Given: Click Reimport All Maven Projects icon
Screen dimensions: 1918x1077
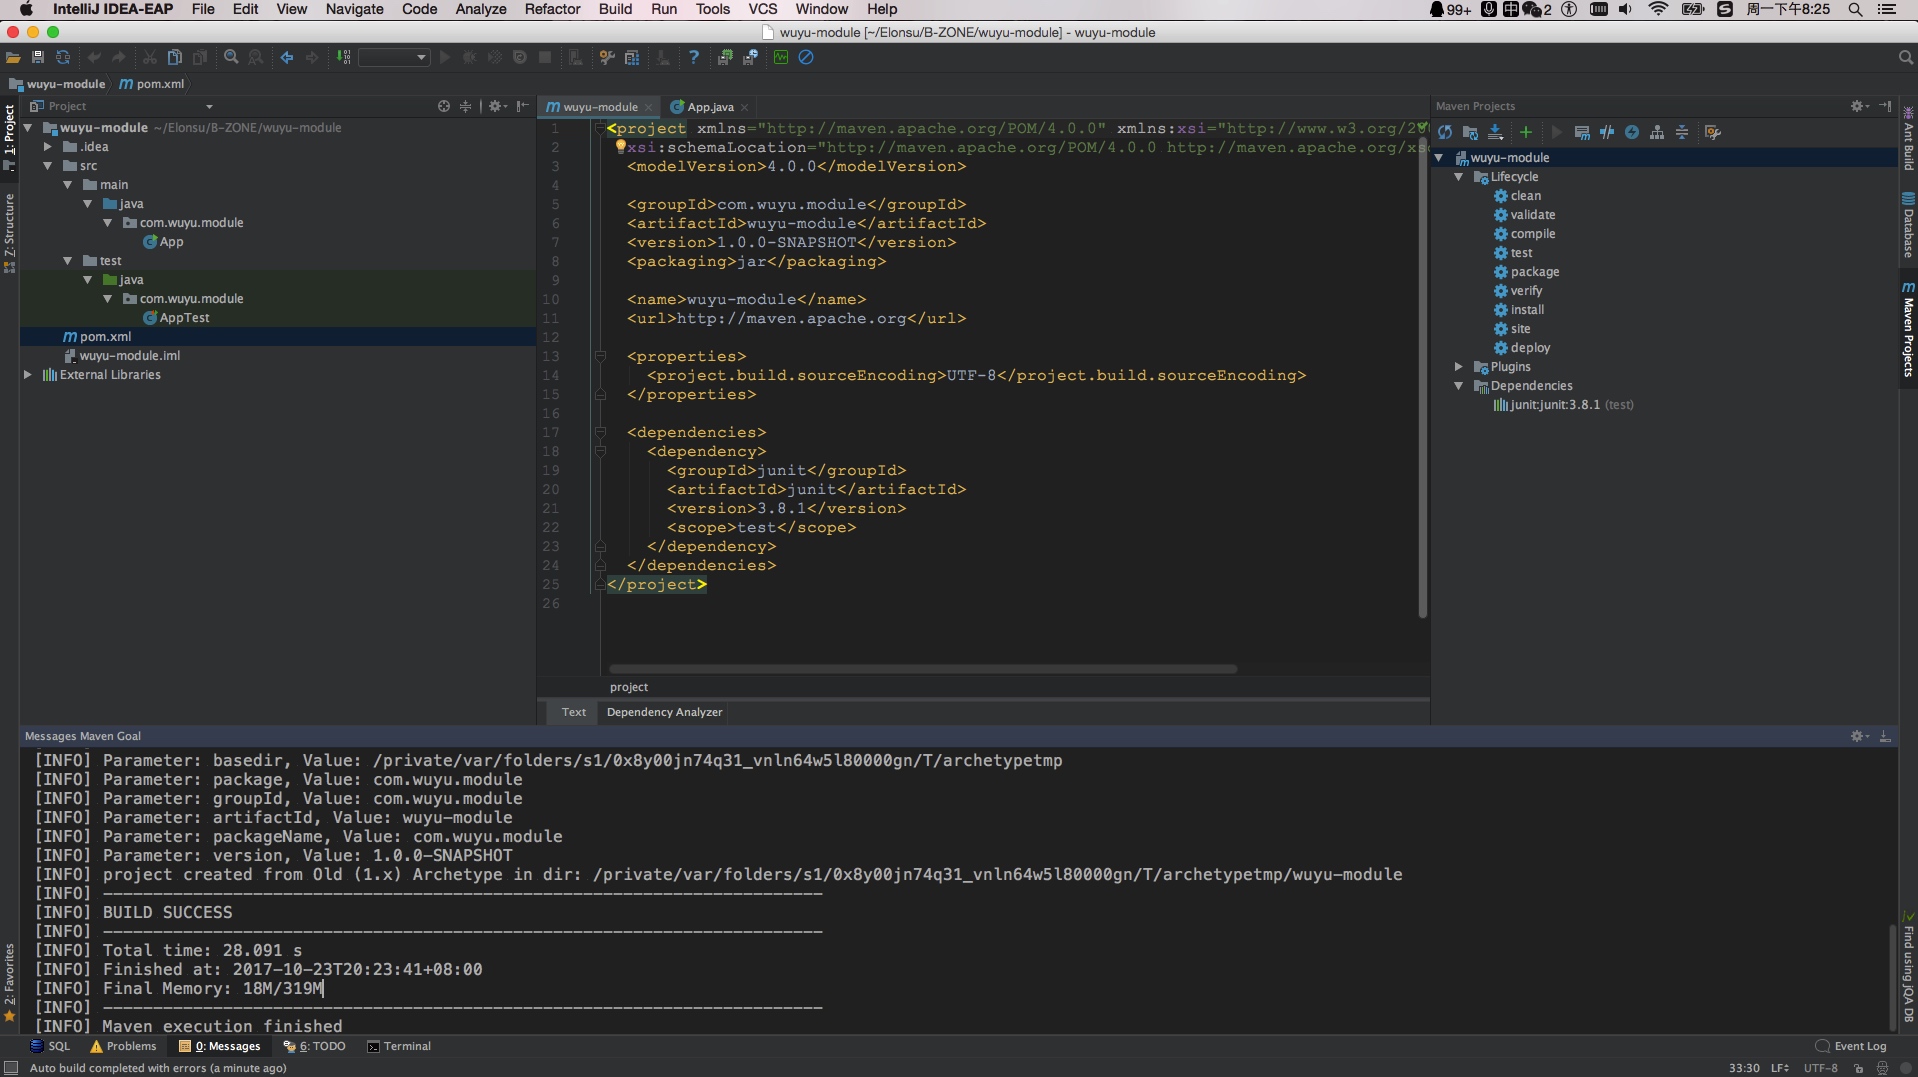Looking at the screenshot, I should [x=1445, y=132].
